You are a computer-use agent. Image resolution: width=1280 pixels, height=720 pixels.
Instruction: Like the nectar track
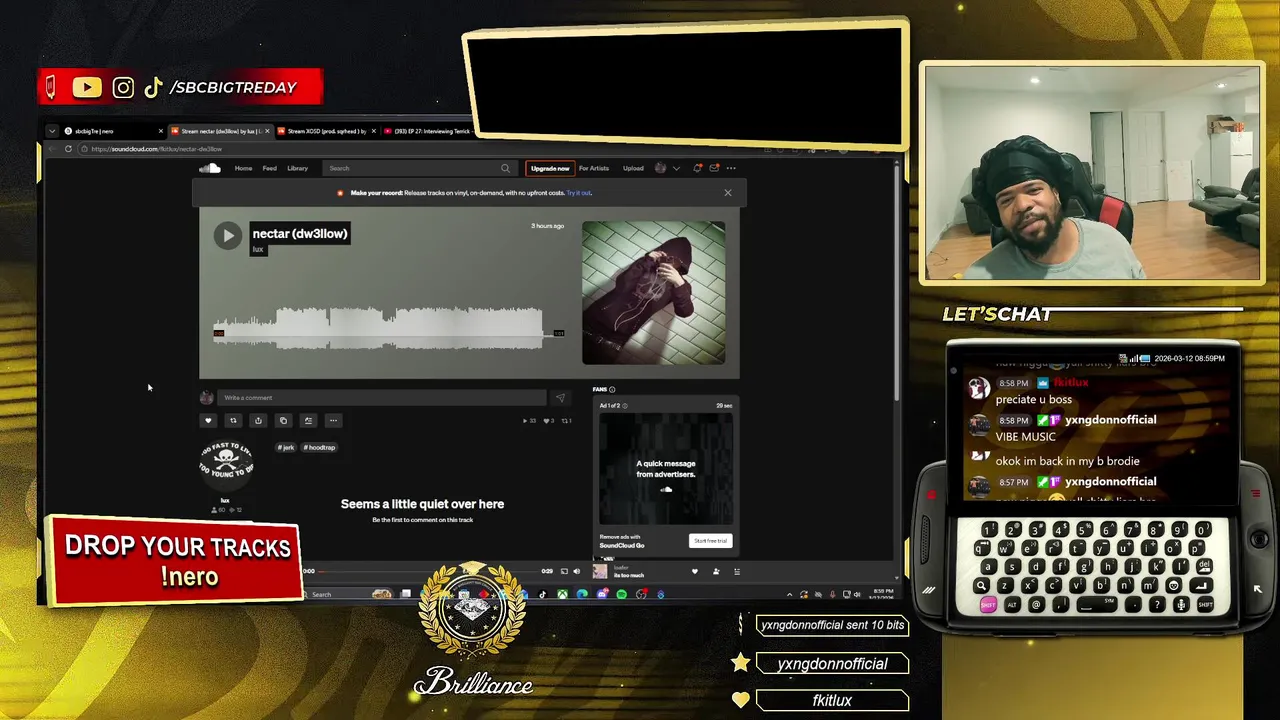[x=208, y=421]
